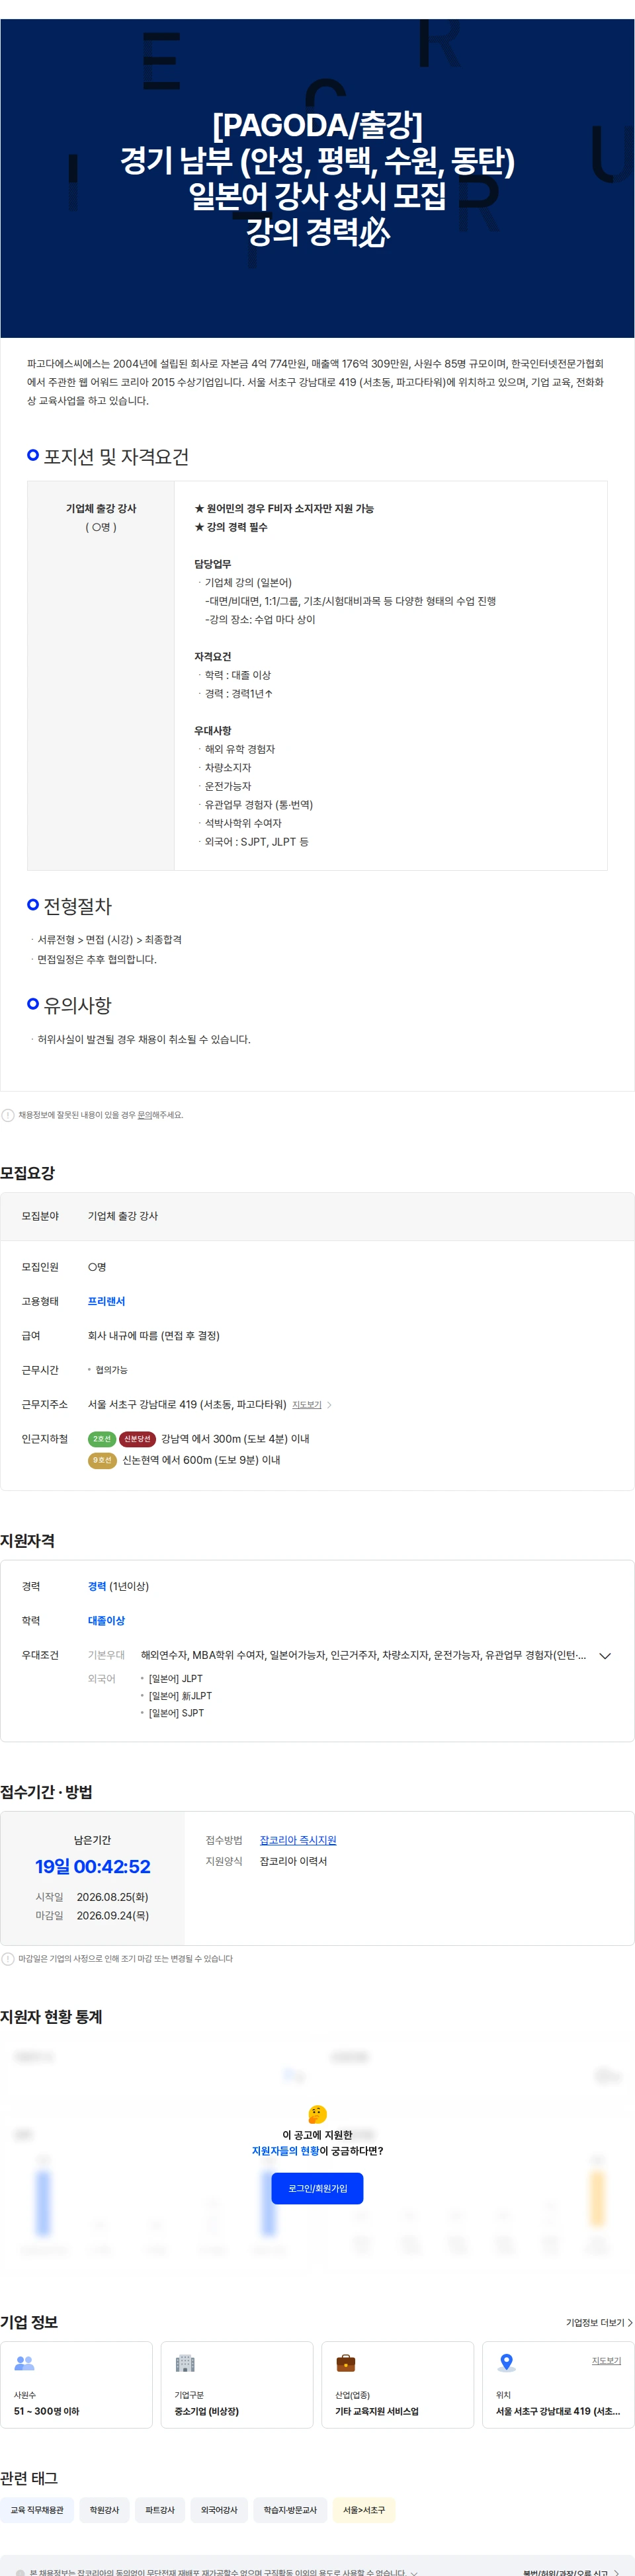Click the [일본어] JLPT item
635x2576 pixels.
click(175, 1679)
